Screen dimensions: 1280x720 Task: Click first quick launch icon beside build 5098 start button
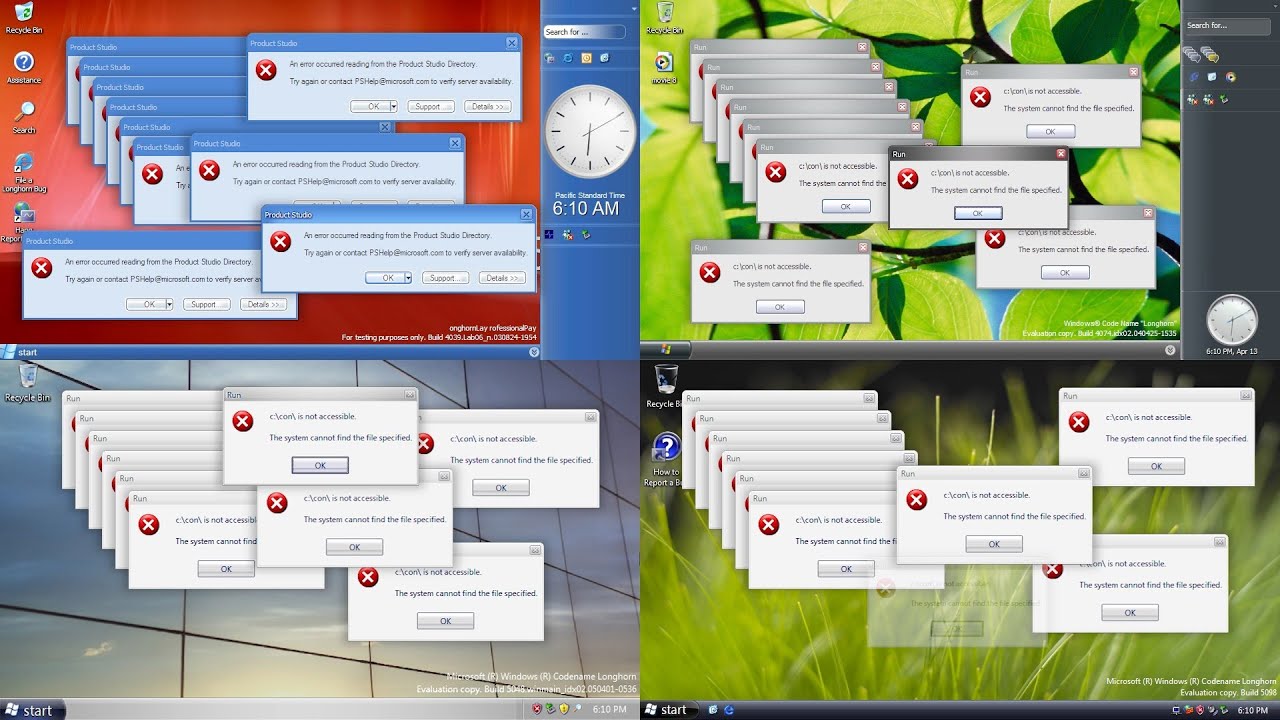coord(711,710)
